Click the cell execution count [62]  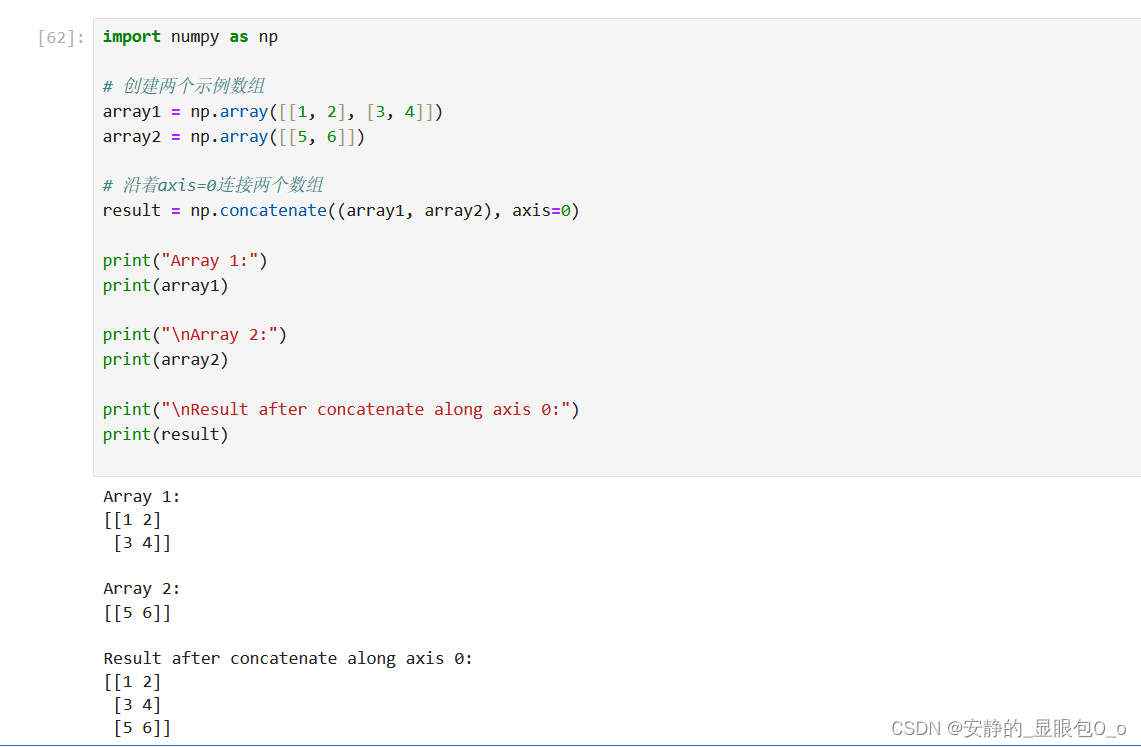pyautogui.click(x=61, y=38)
